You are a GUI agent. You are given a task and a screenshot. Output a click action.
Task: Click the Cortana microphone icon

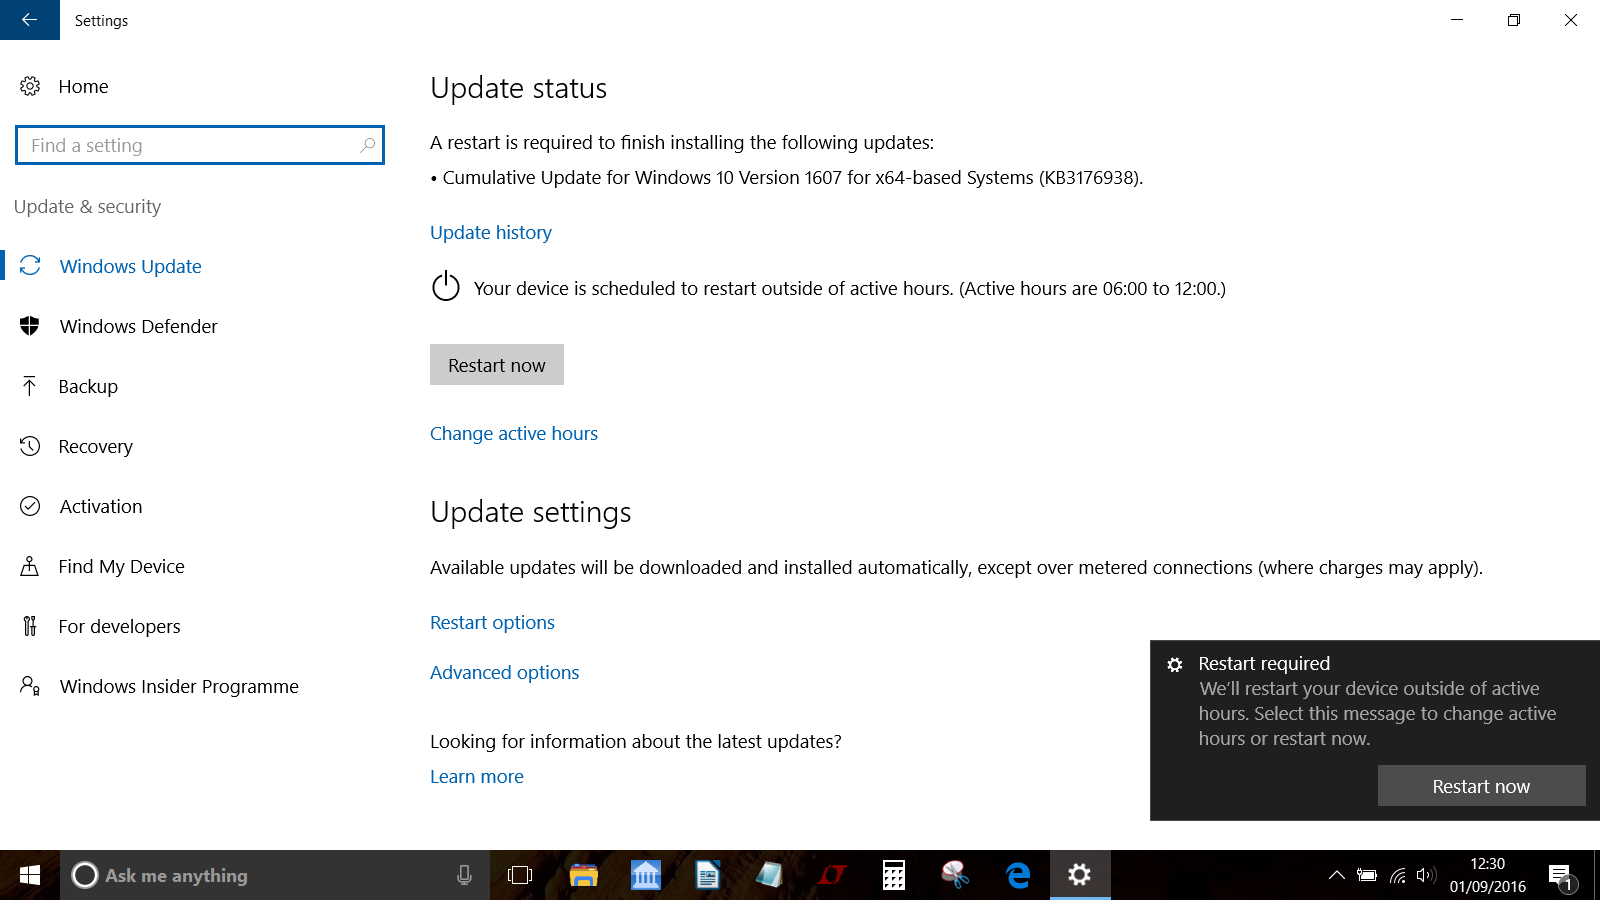coord(464,875)
